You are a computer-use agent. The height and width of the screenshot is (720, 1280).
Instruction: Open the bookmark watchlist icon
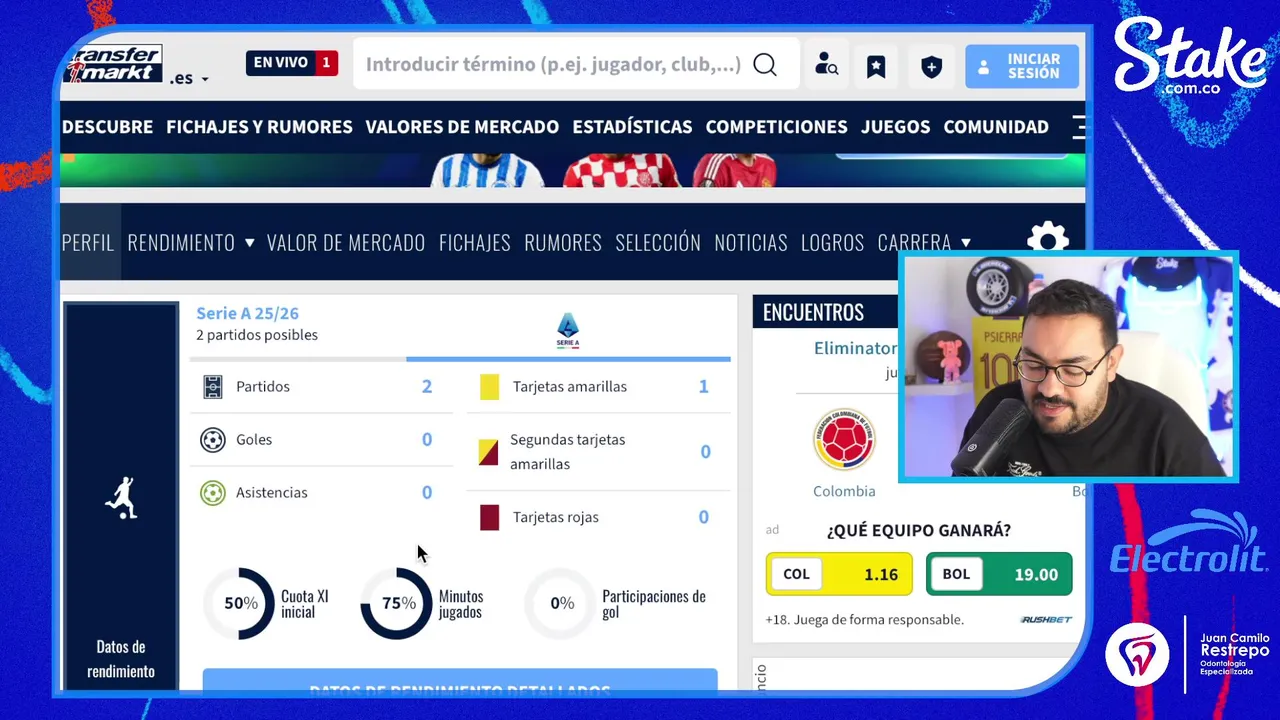coord(876,66)
